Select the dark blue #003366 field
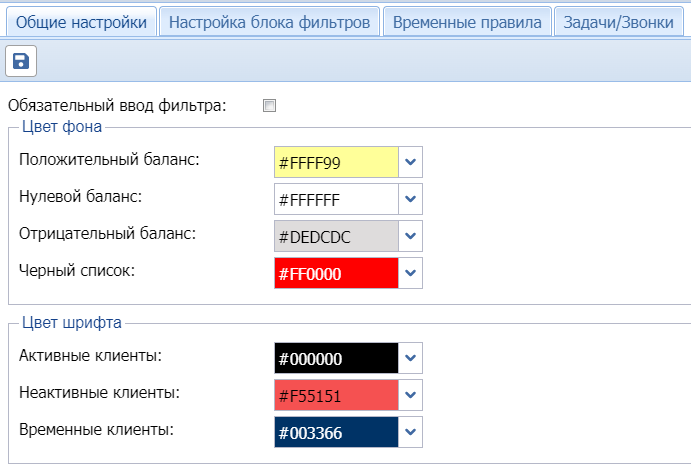Viewport: 691px width, 468px height. pyautogui.click(x=336, y=432)
